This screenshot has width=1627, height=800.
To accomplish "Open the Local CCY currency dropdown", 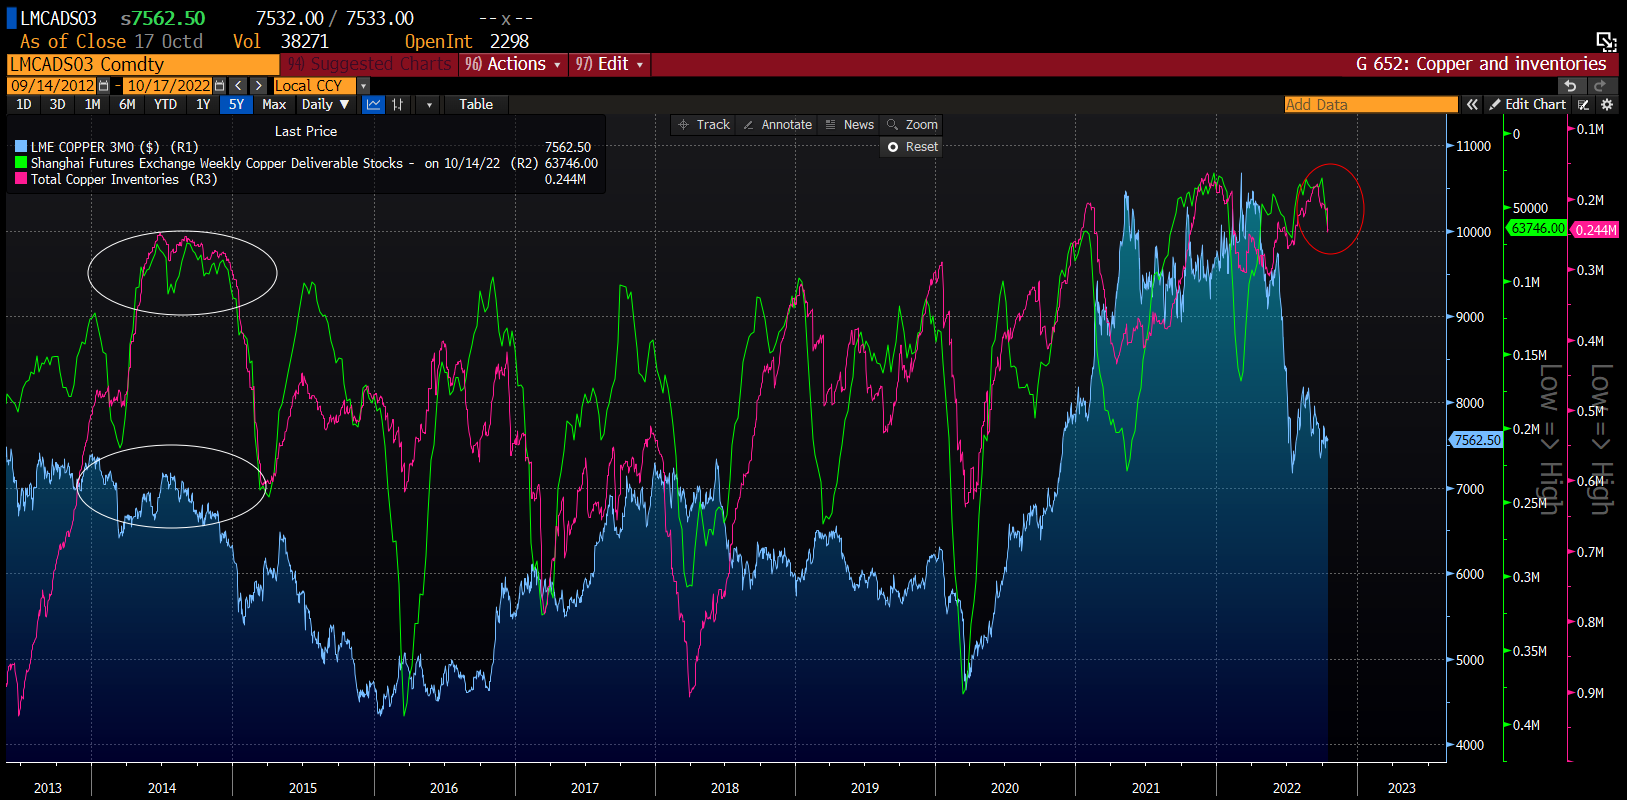I will pyautogui.click(x=363, y=86).
